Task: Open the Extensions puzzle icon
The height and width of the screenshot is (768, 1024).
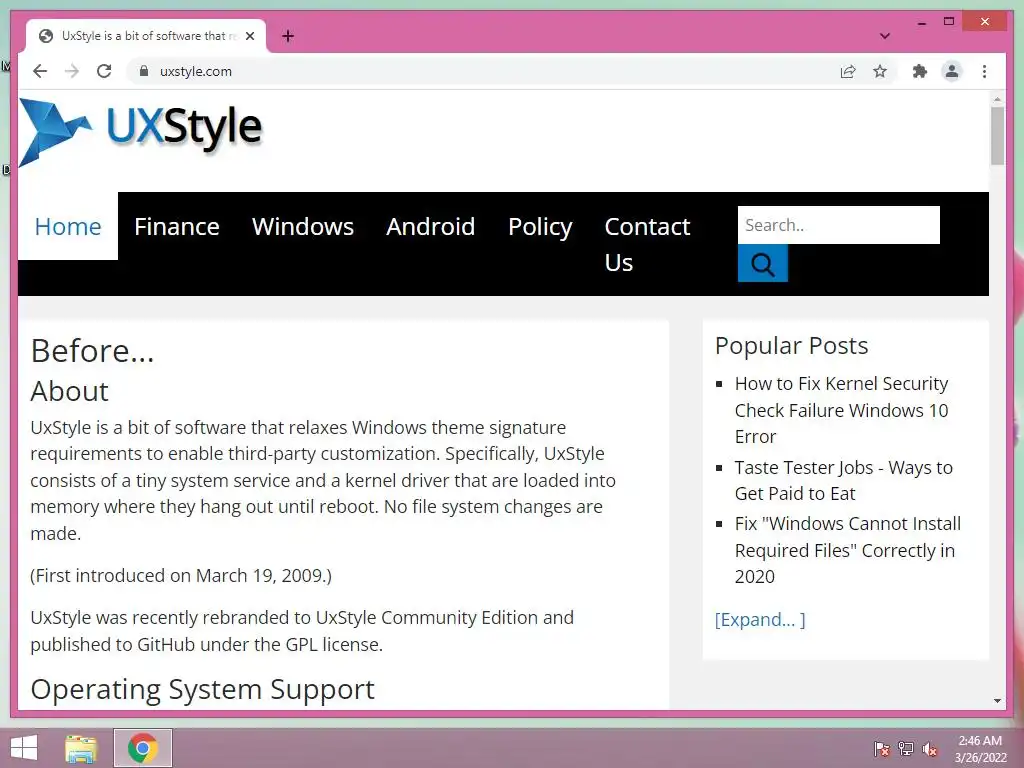Action: click(920, 71)
